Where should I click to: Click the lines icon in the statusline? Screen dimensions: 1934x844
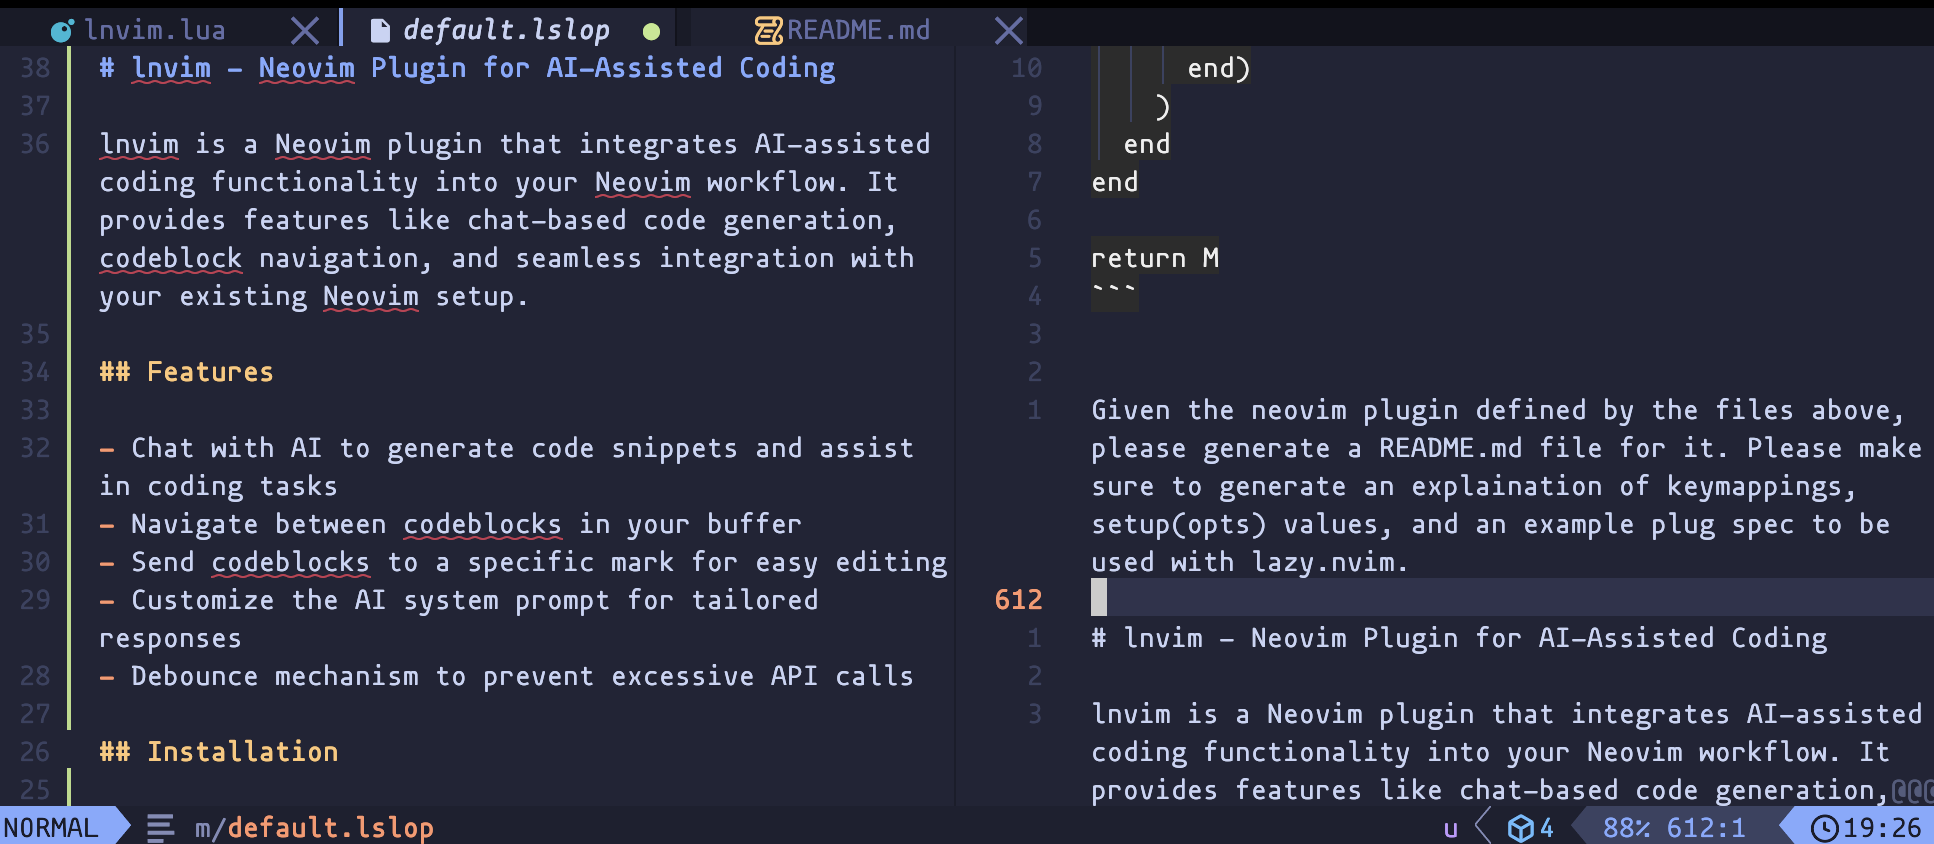coord(160,828)
